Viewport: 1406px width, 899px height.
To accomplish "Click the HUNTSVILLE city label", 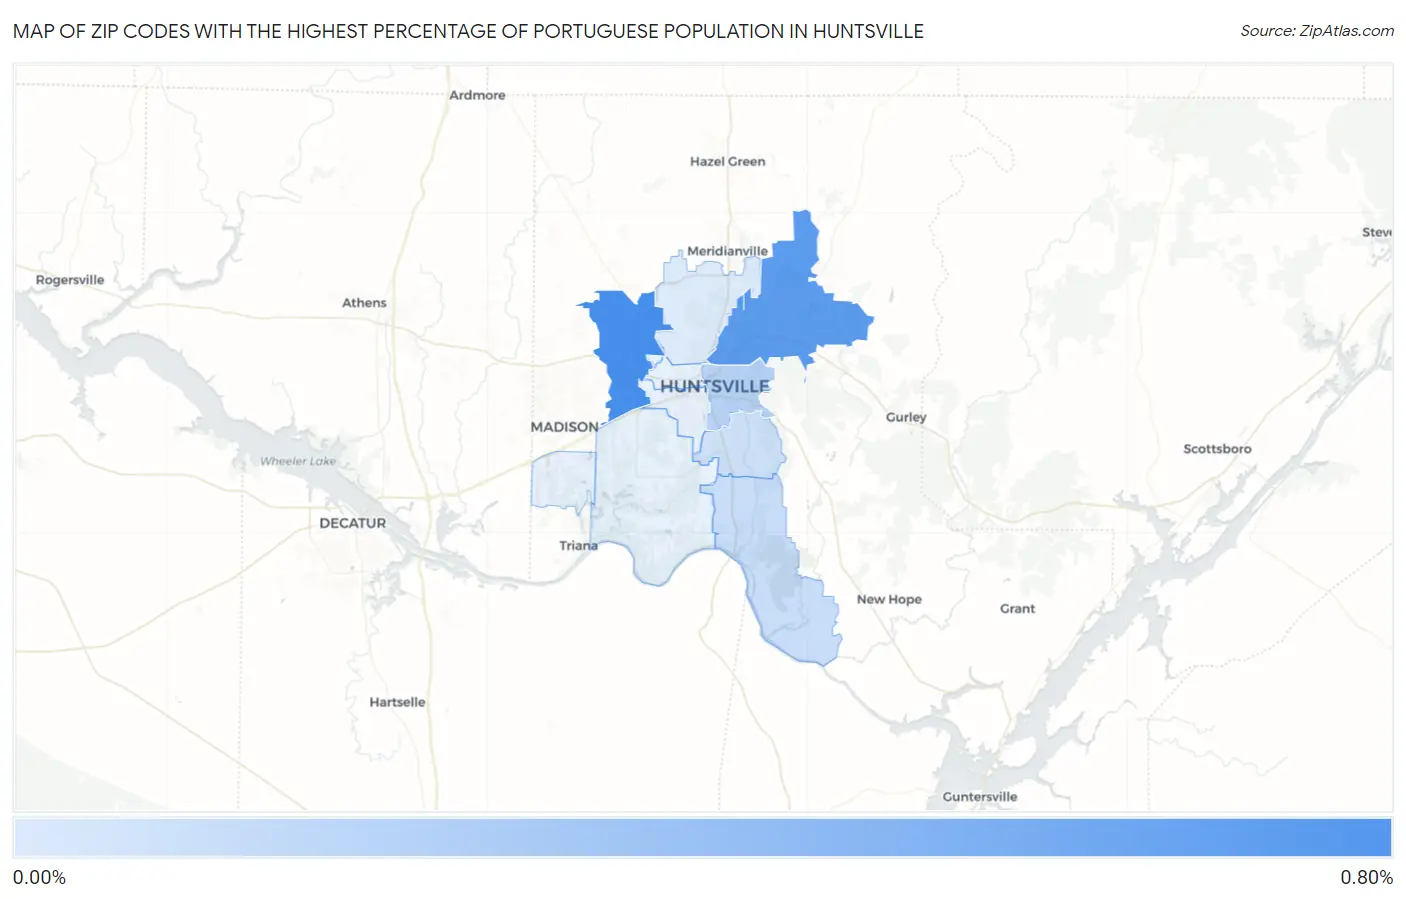I will 715,386.
